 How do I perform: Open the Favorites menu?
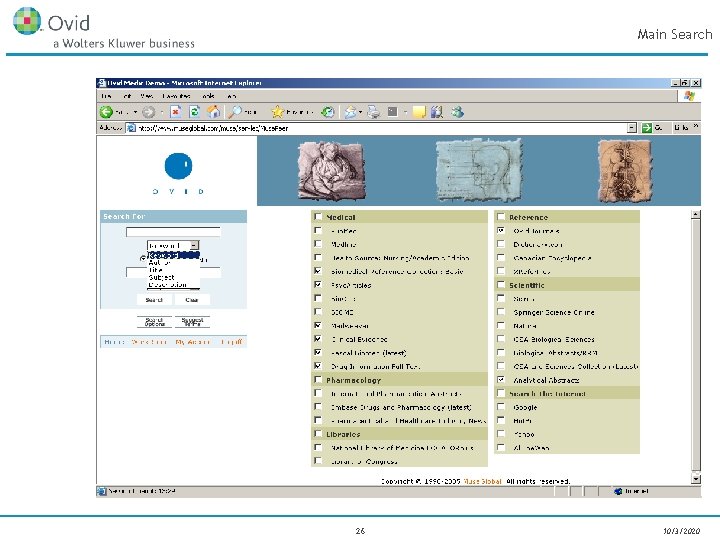(176, 96)
